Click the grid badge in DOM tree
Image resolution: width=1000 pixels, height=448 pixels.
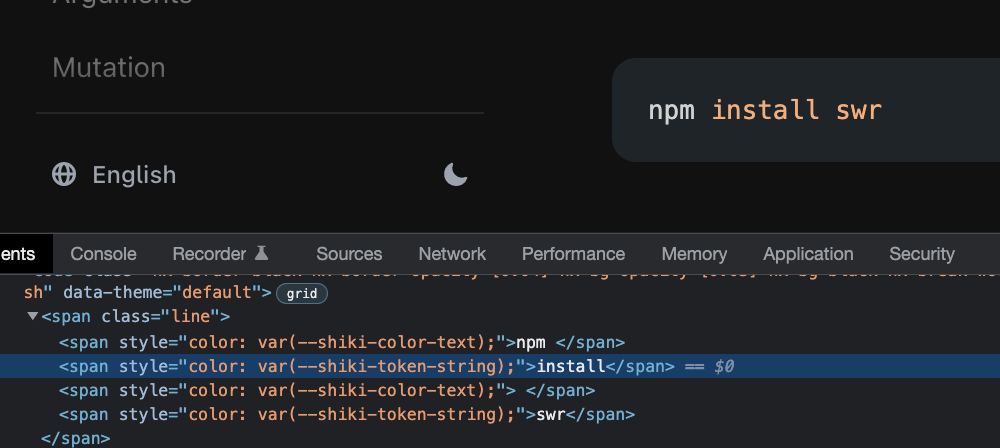click(302, 294)
